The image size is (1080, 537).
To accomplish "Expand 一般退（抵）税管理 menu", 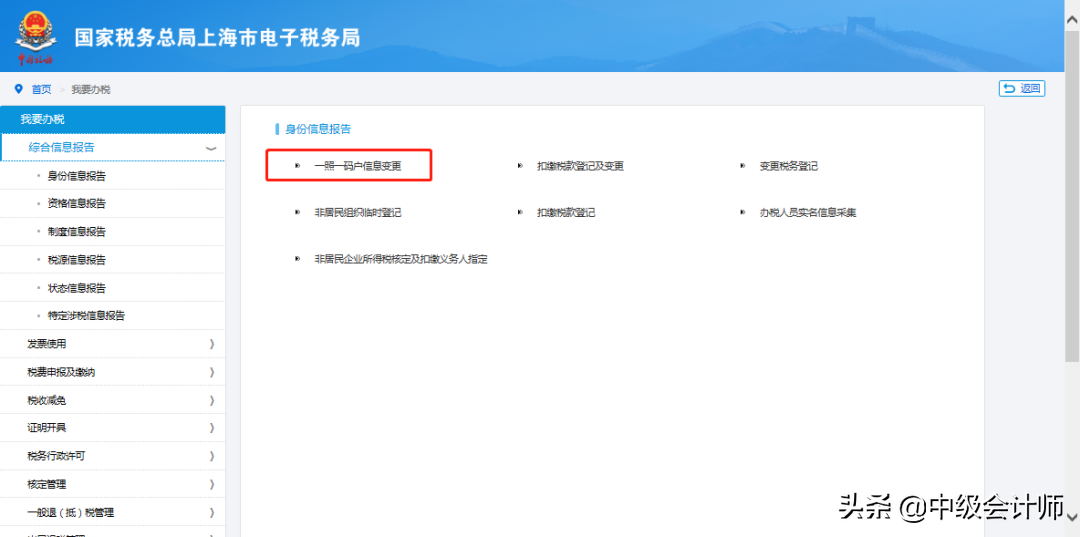I will coord(112,512).
